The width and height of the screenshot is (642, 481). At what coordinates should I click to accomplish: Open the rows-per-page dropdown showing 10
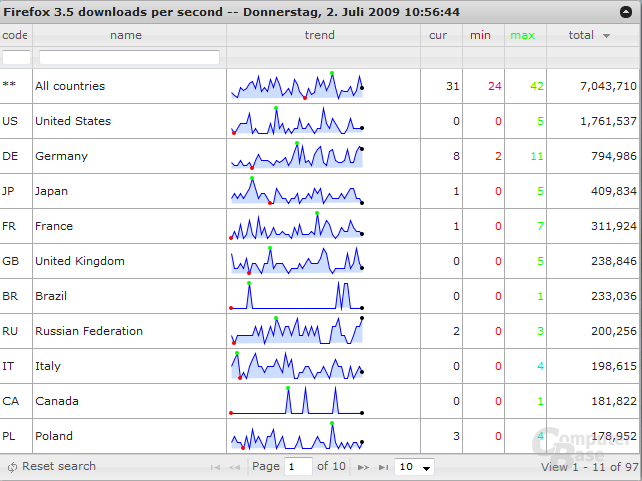point(414,467)
